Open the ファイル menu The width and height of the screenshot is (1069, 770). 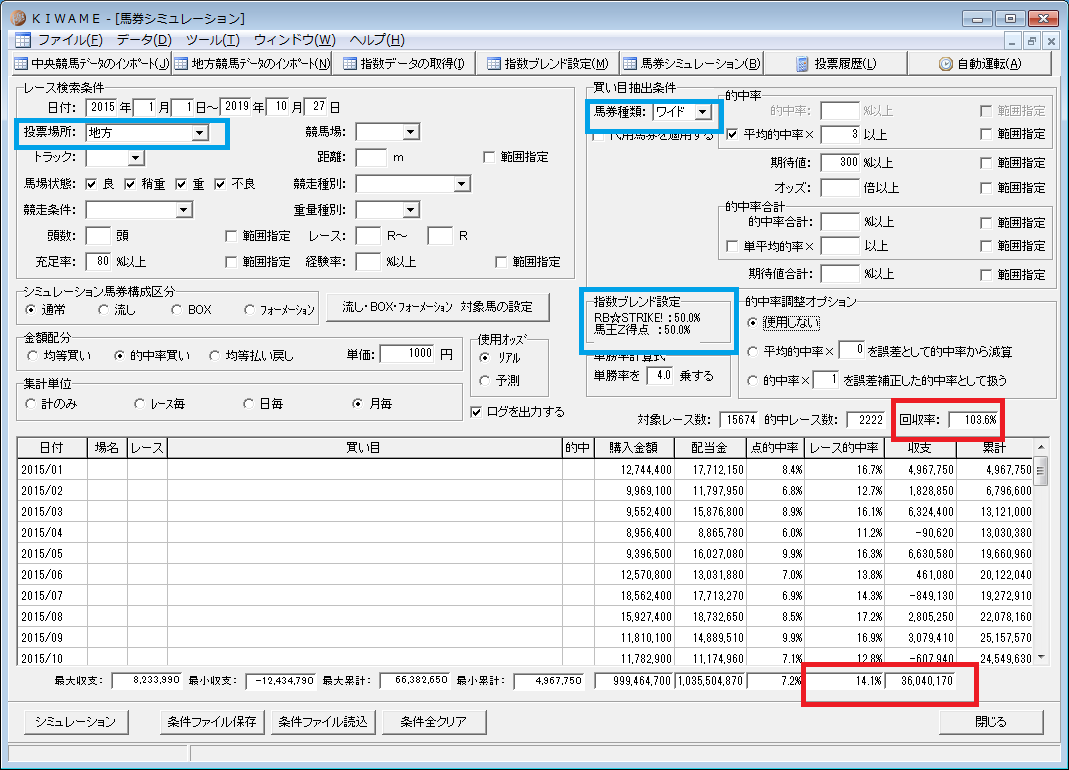(70, 40)
